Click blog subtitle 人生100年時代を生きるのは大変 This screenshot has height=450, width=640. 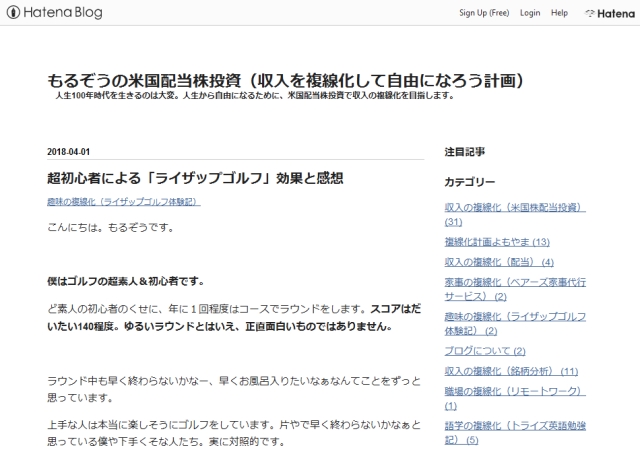point(255,96)
